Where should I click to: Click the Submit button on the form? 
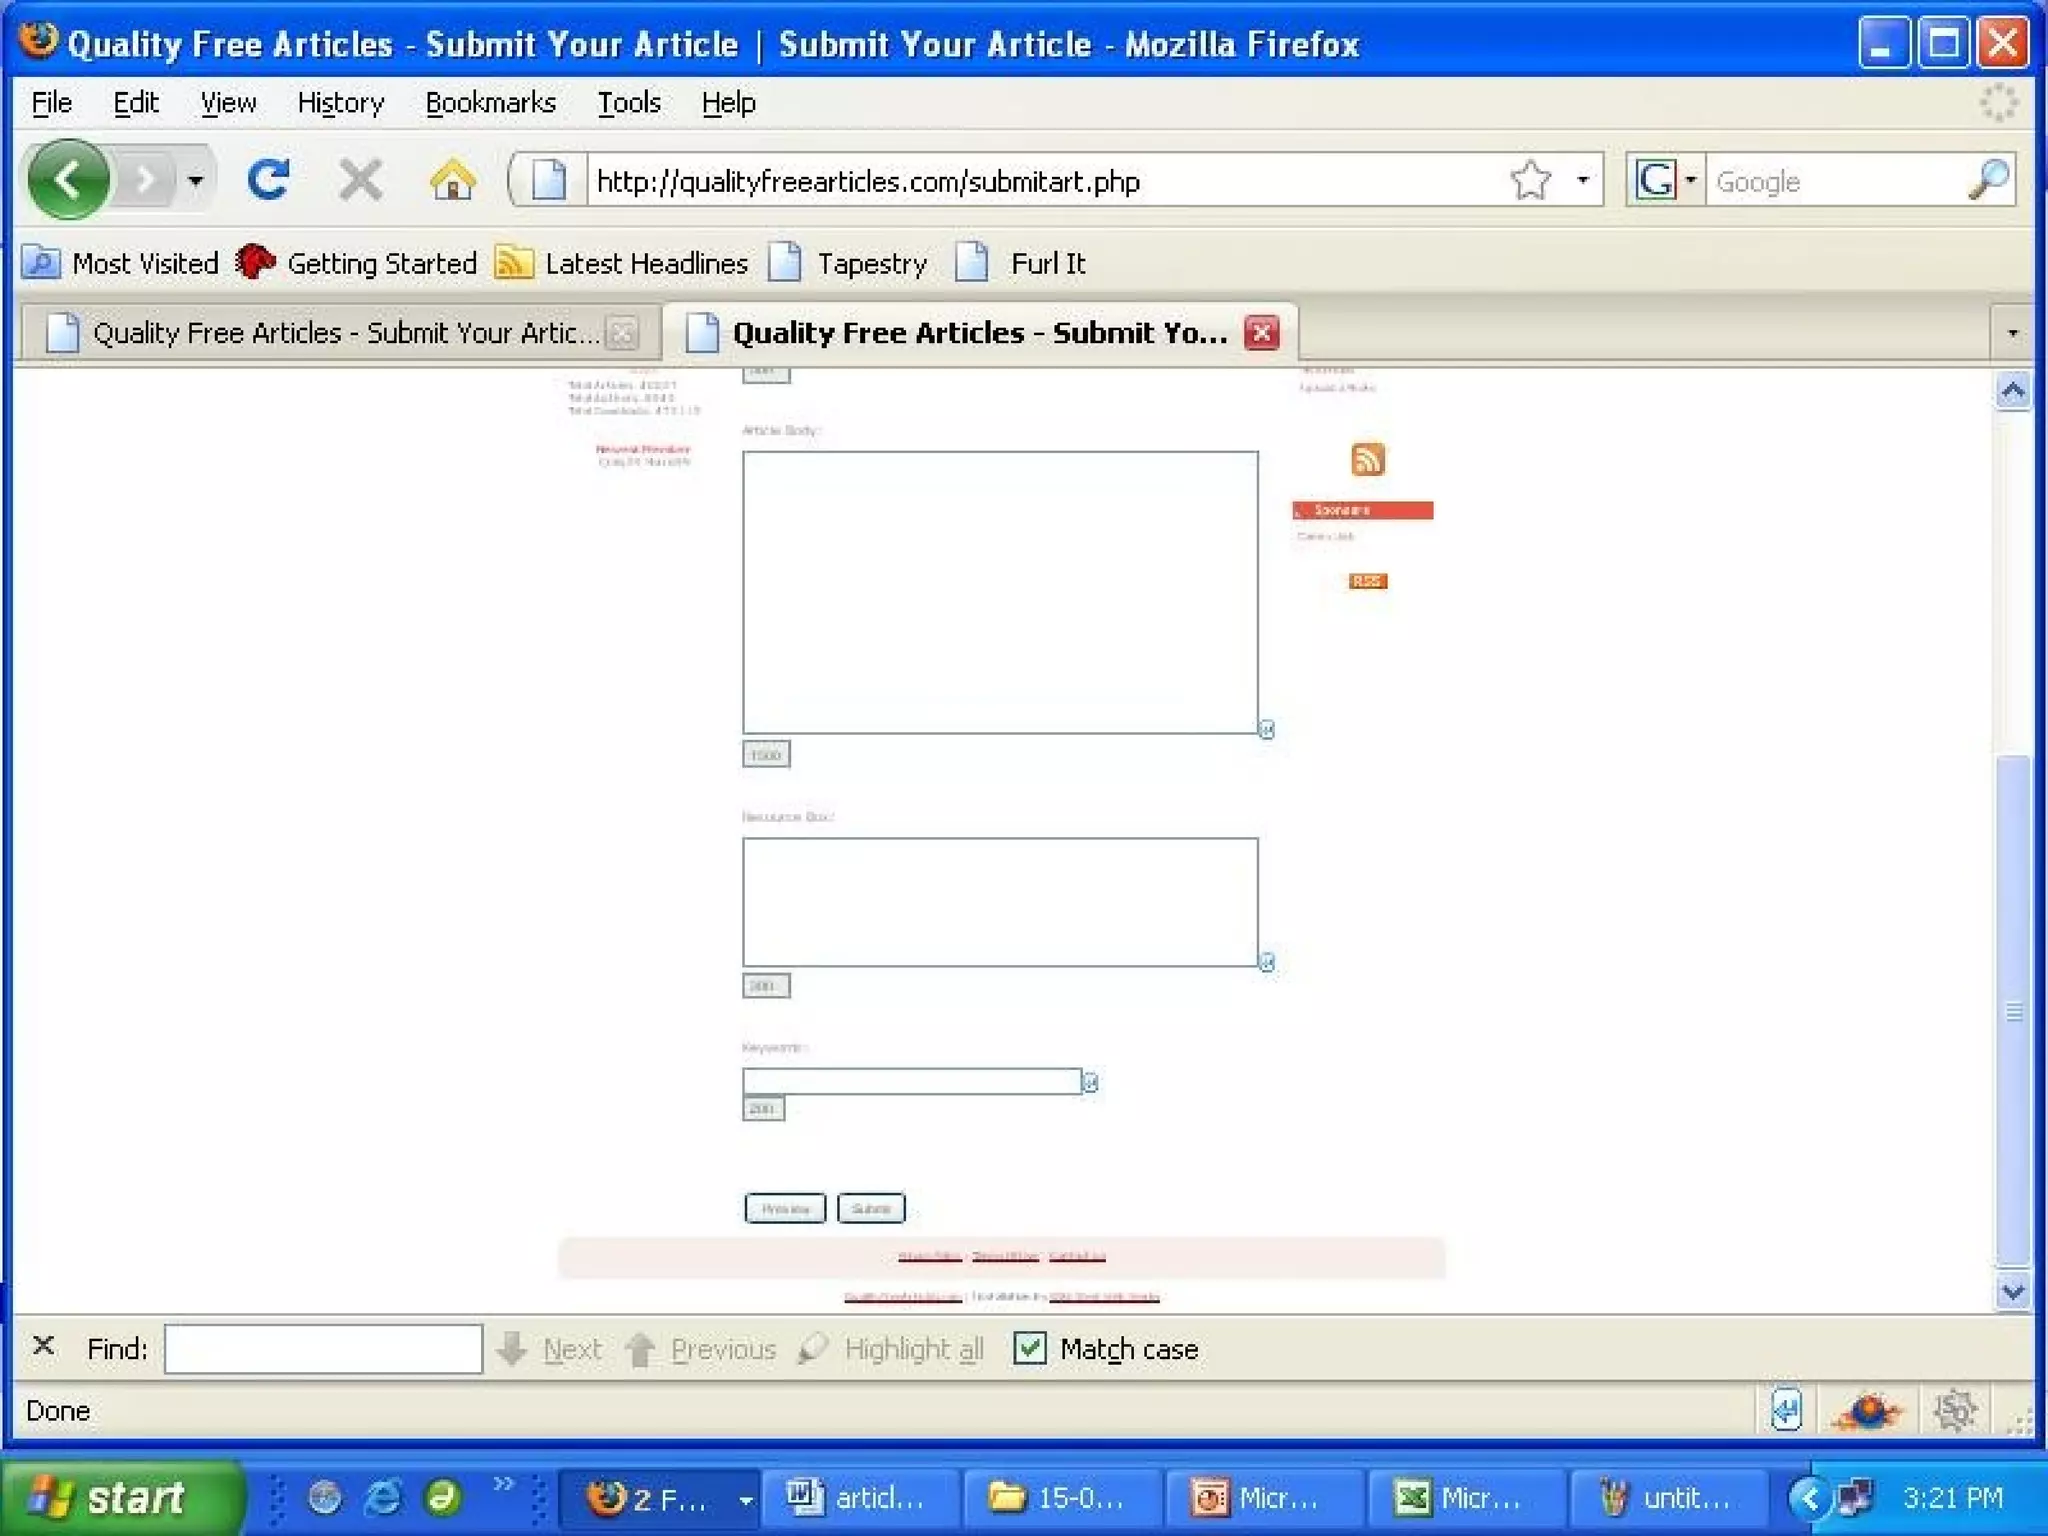point(870,1208)
